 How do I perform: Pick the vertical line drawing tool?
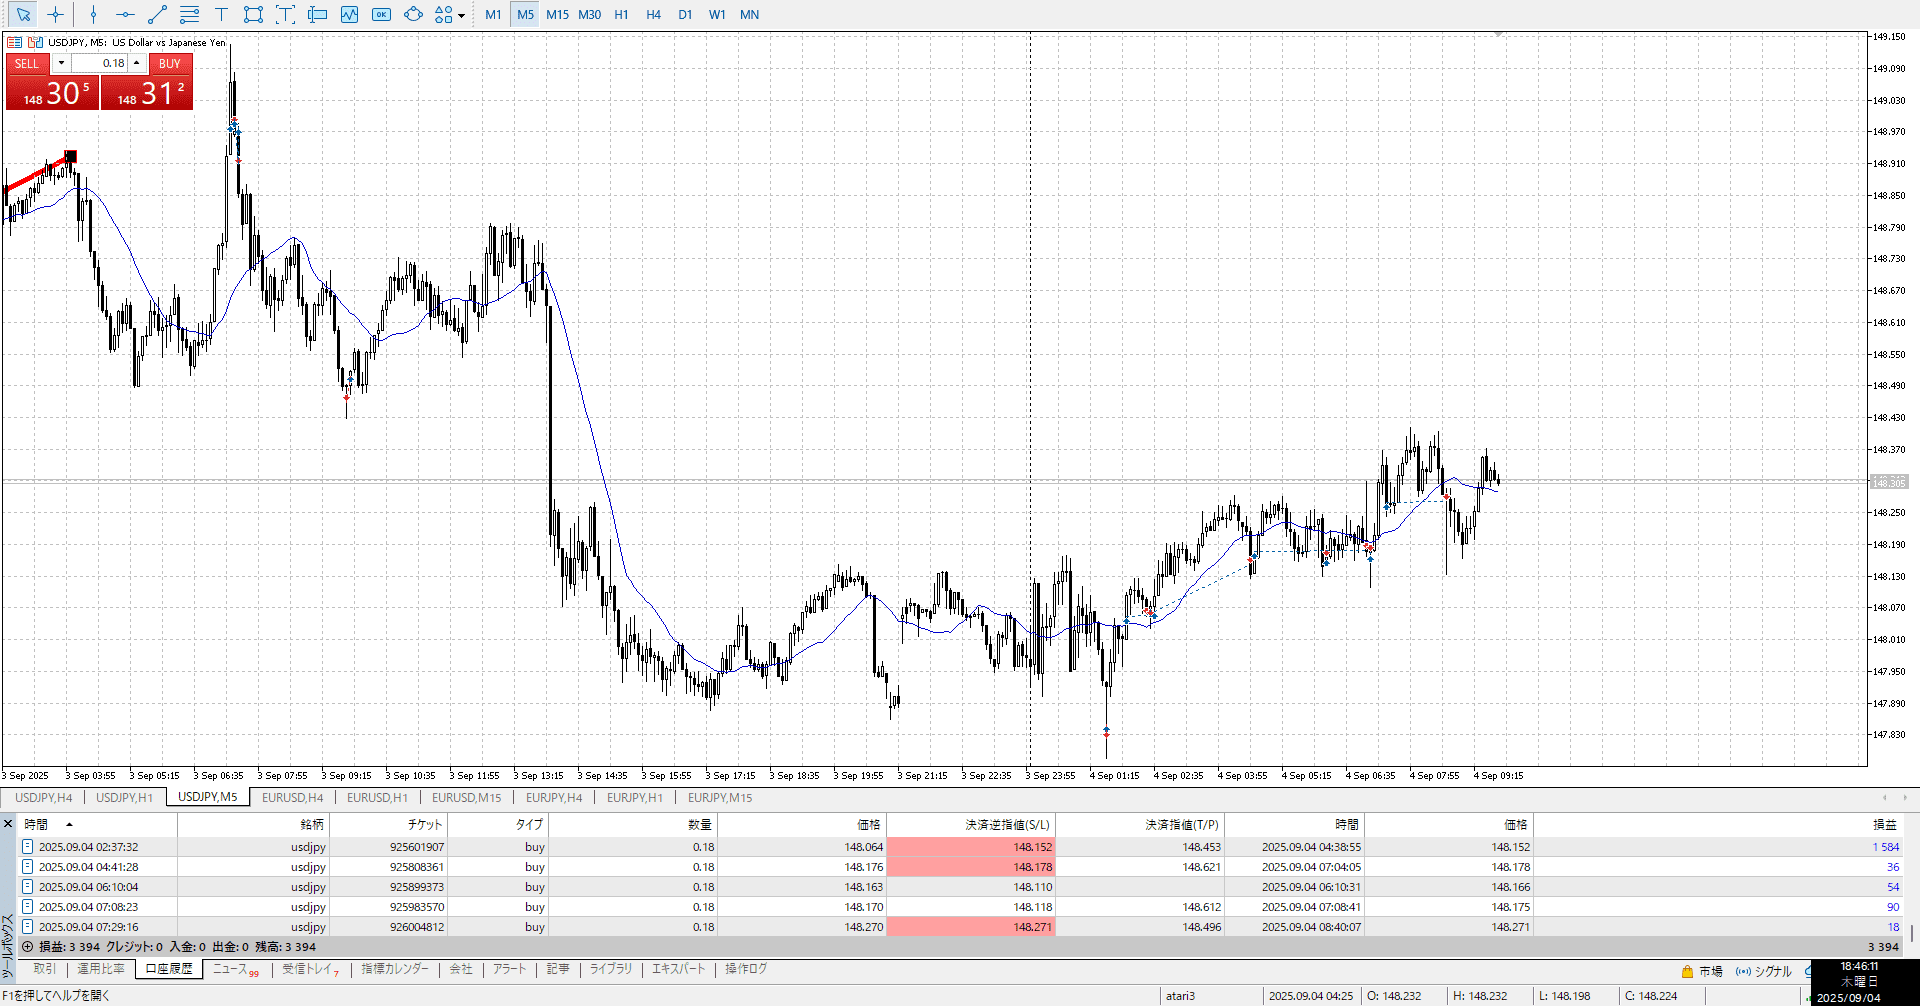(93, 14)
